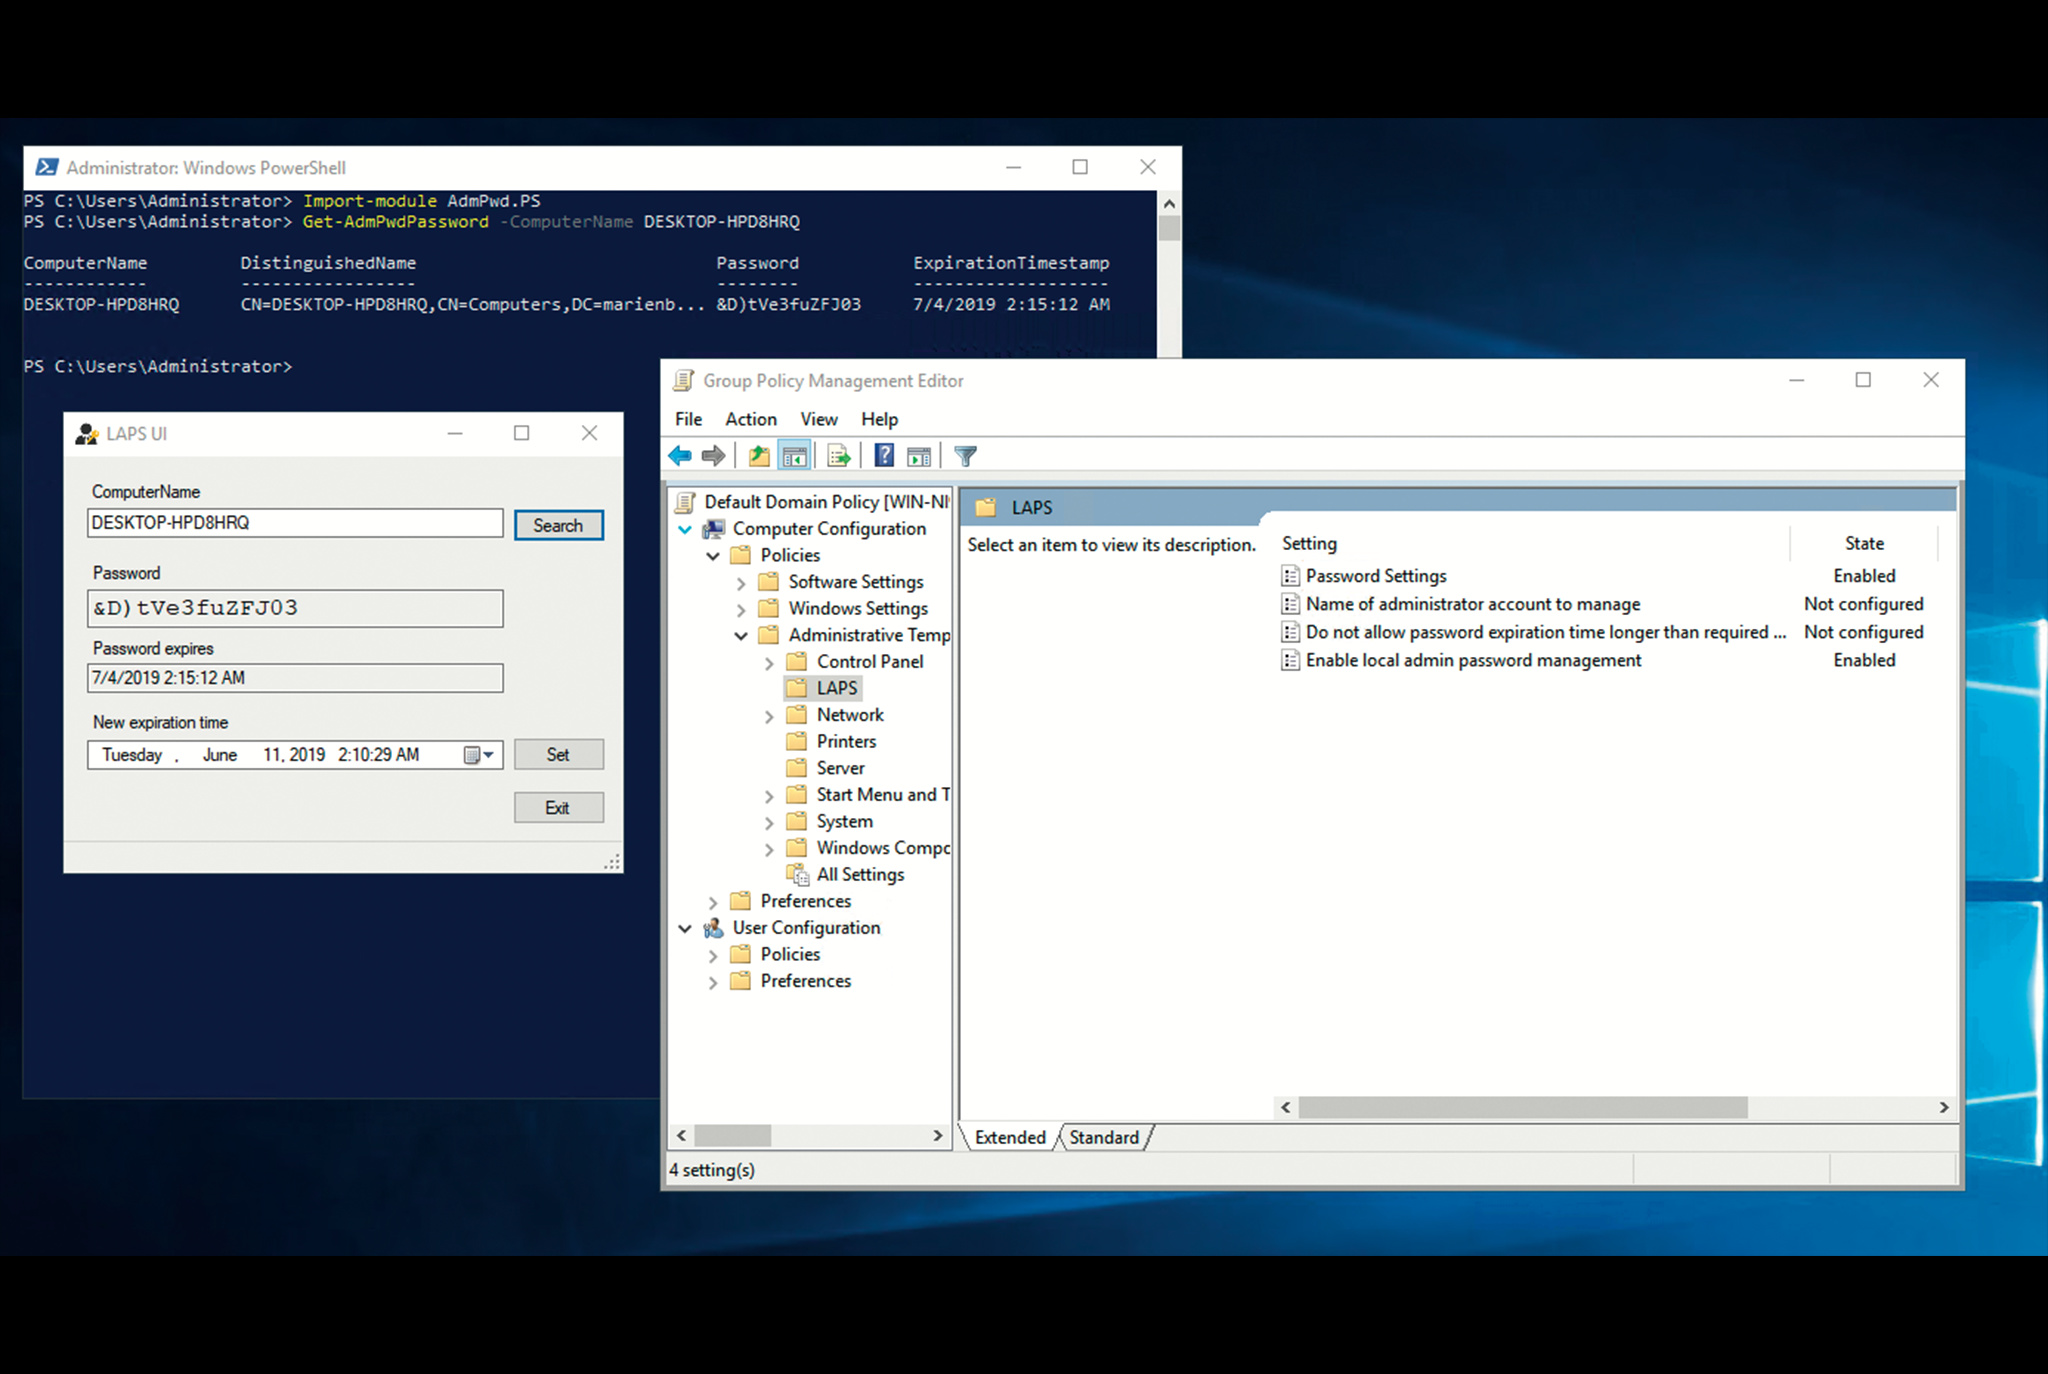Click the ComputerName input field
Screen dimensions: 2048x1374
click(295, 523)
